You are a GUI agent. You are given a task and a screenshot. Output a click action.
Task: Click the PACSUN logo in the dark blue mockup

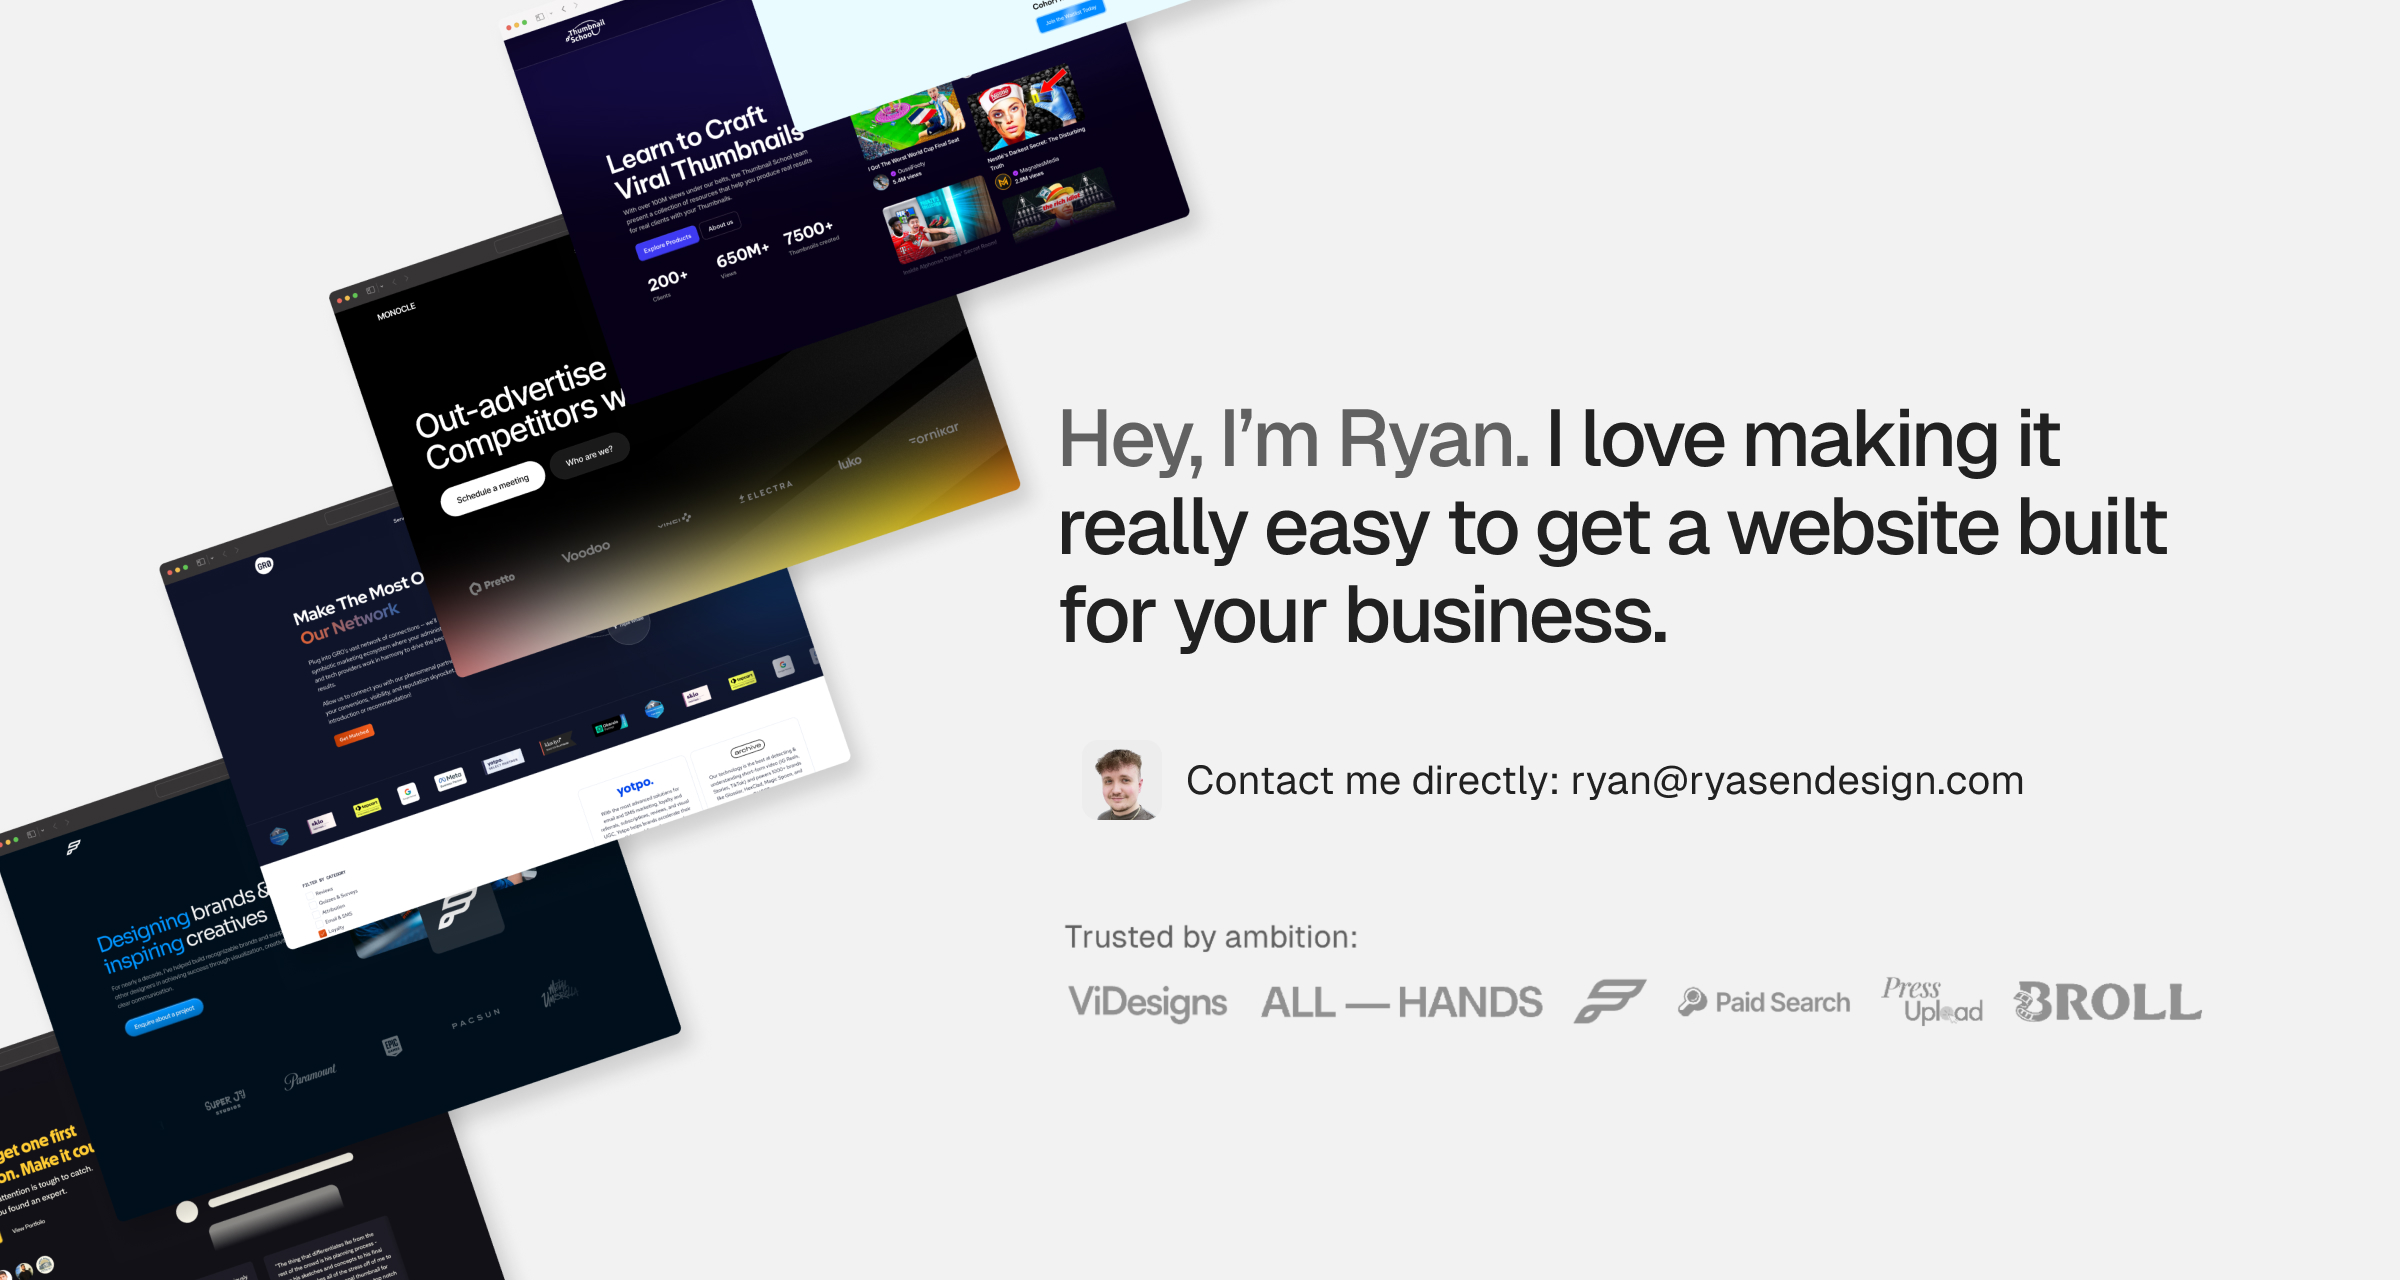pos(475,1019)
